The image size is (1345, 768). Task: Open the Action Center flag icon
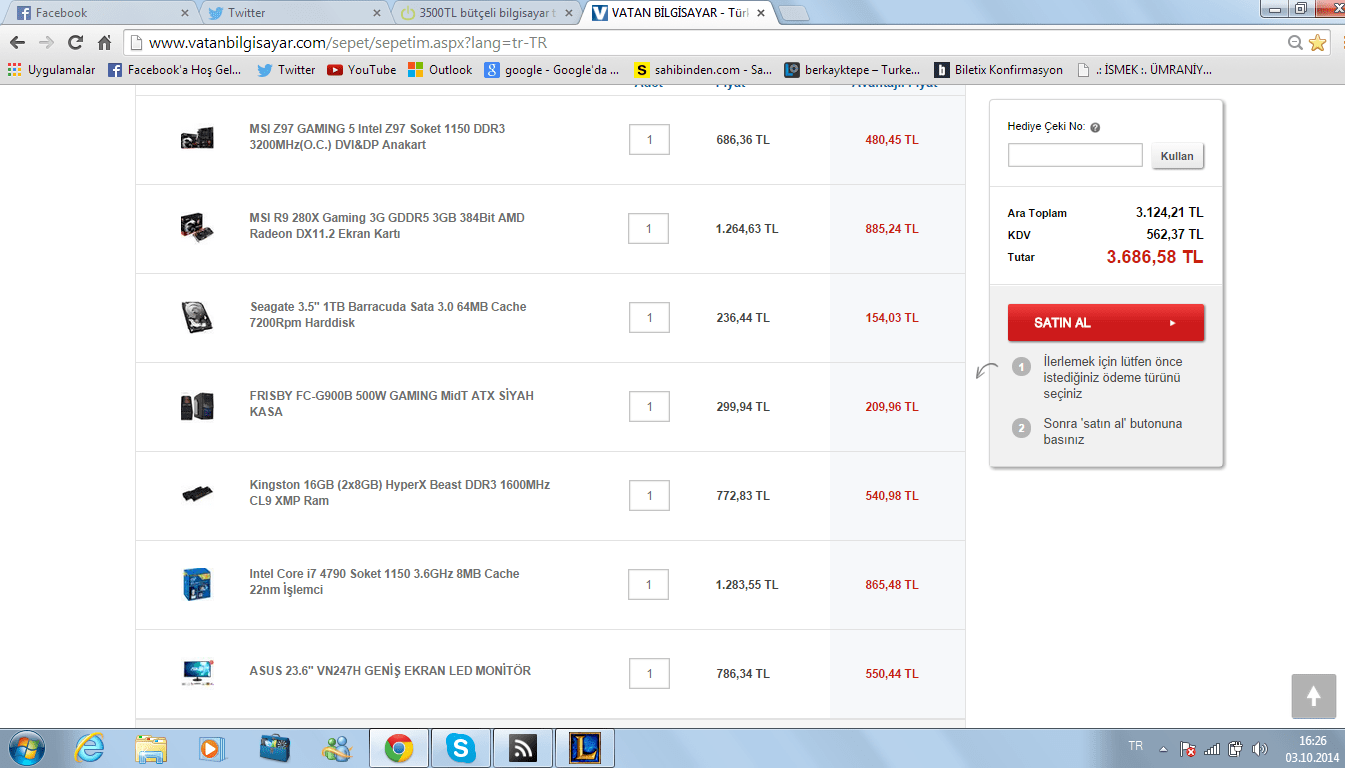tap(1188, 748)
